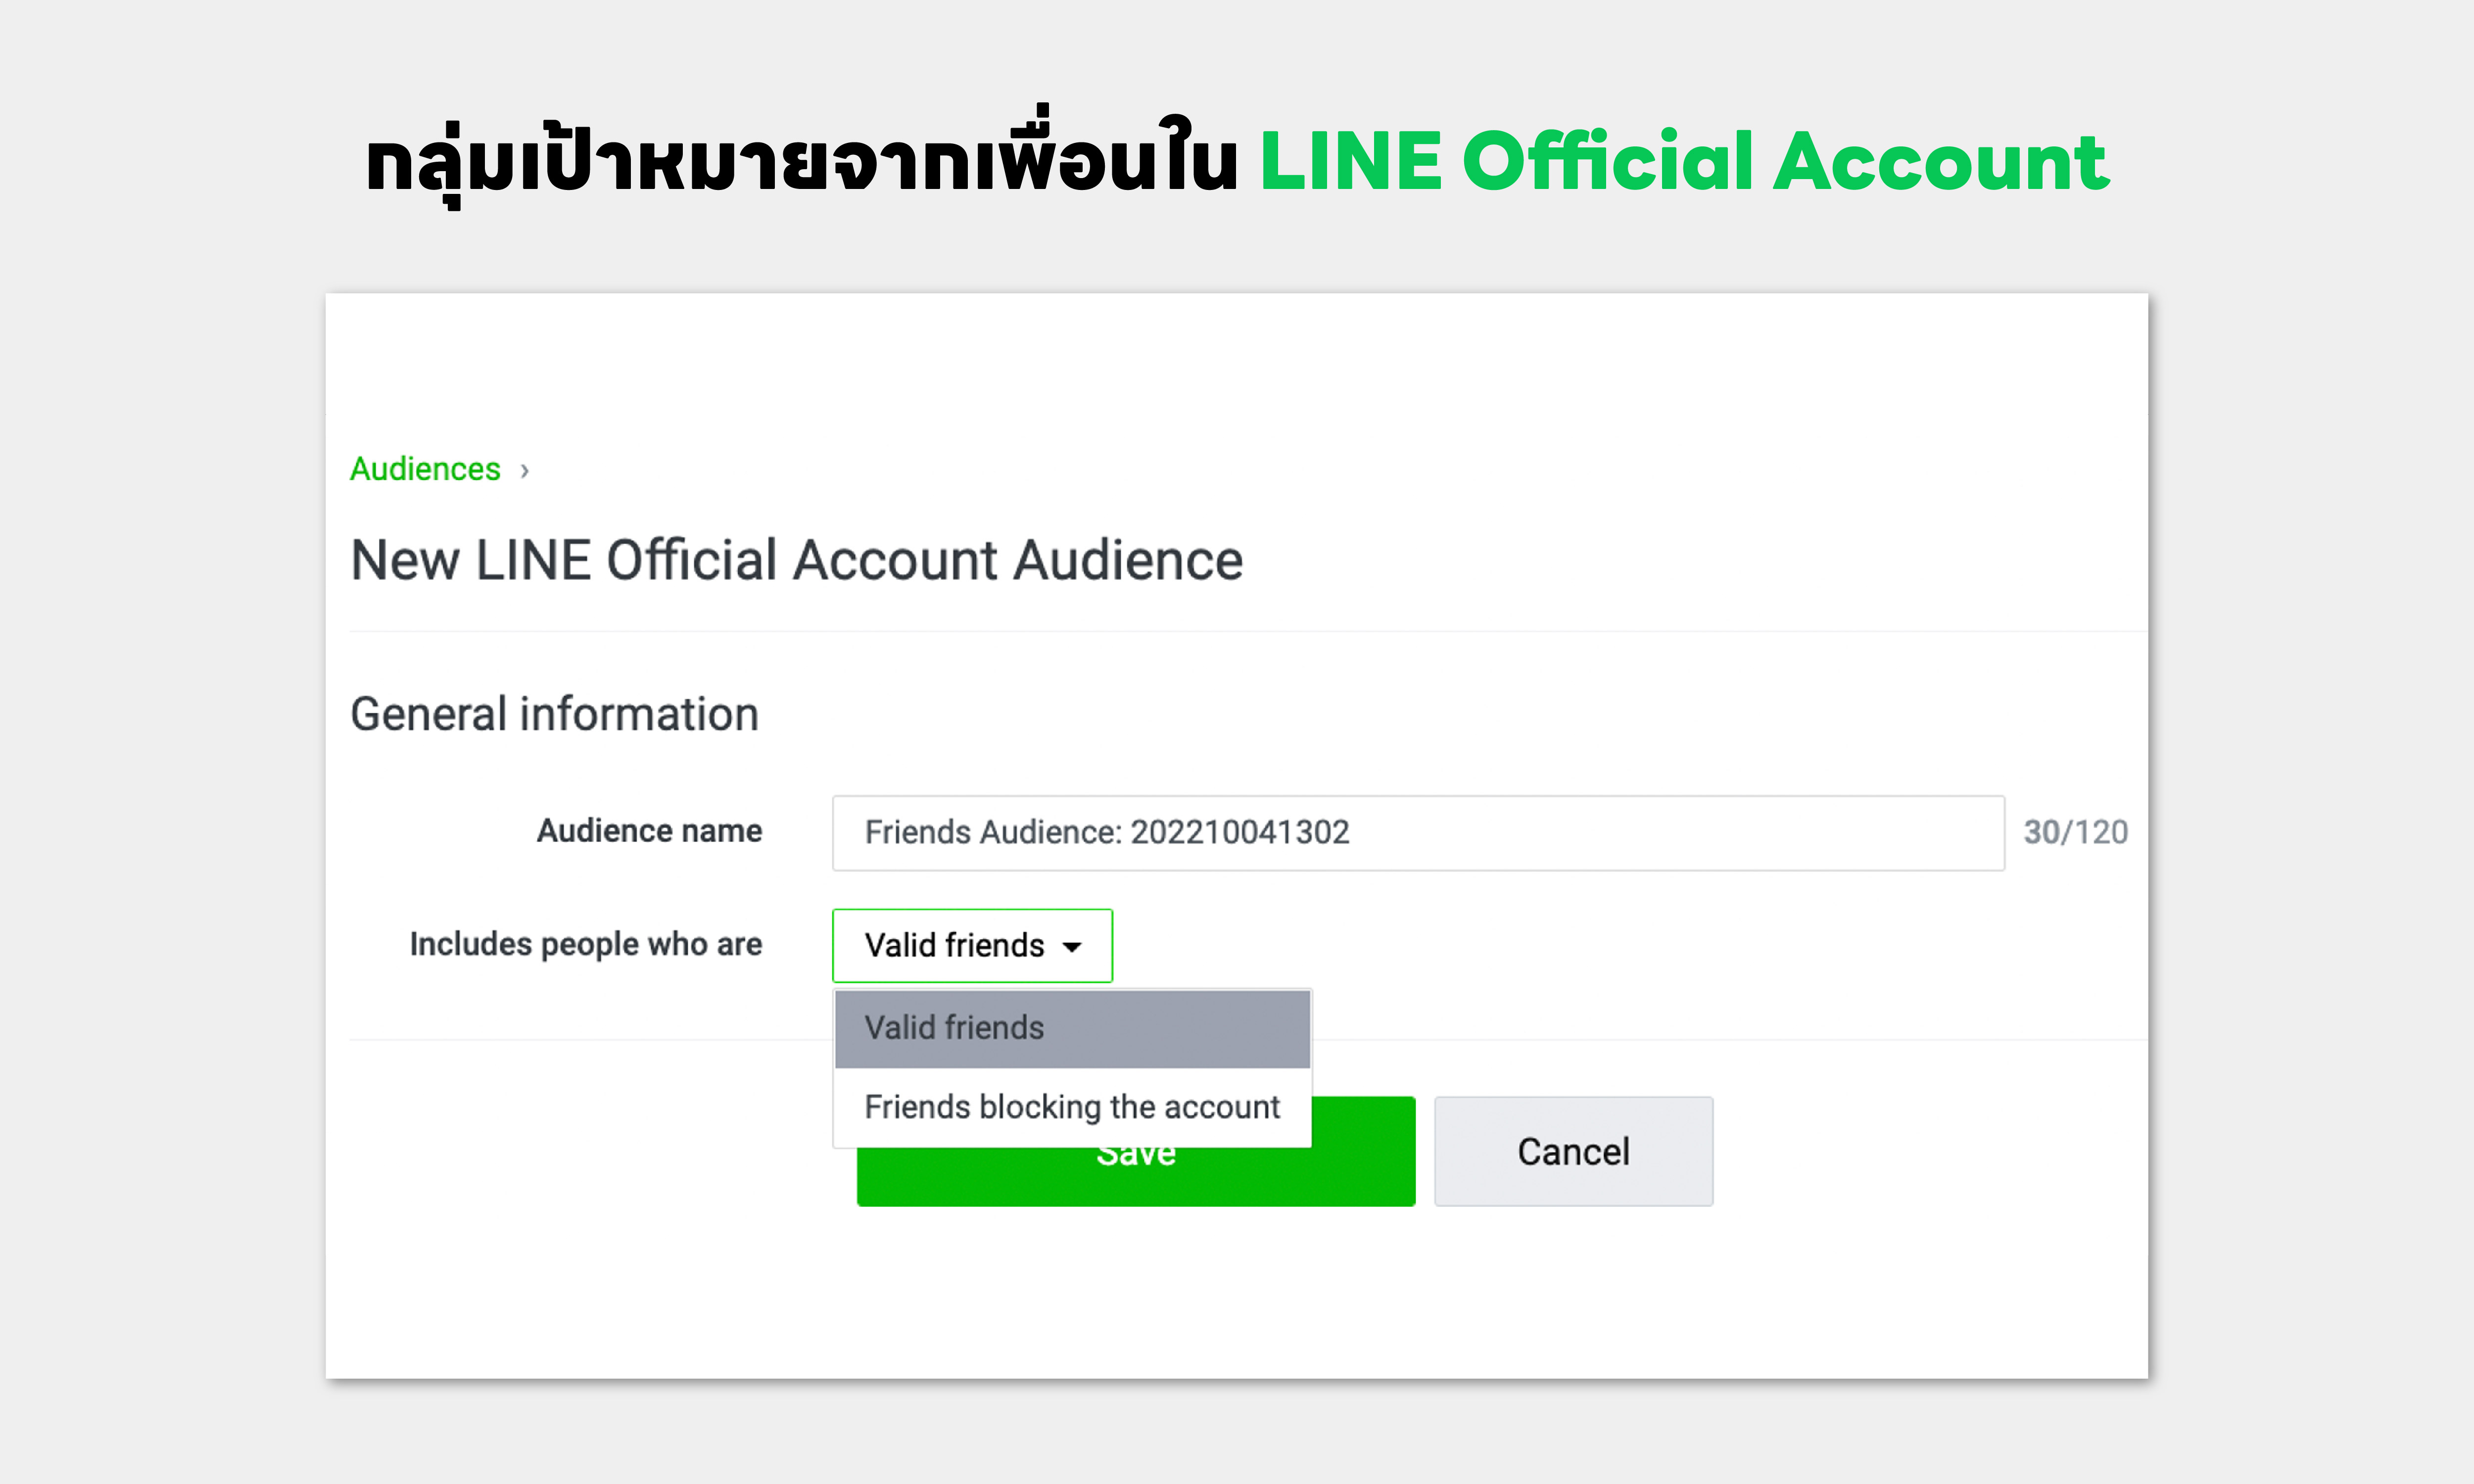Click the New LINE Official Account Audience title
The image size is (2474, 1484).
coord(796,560)
